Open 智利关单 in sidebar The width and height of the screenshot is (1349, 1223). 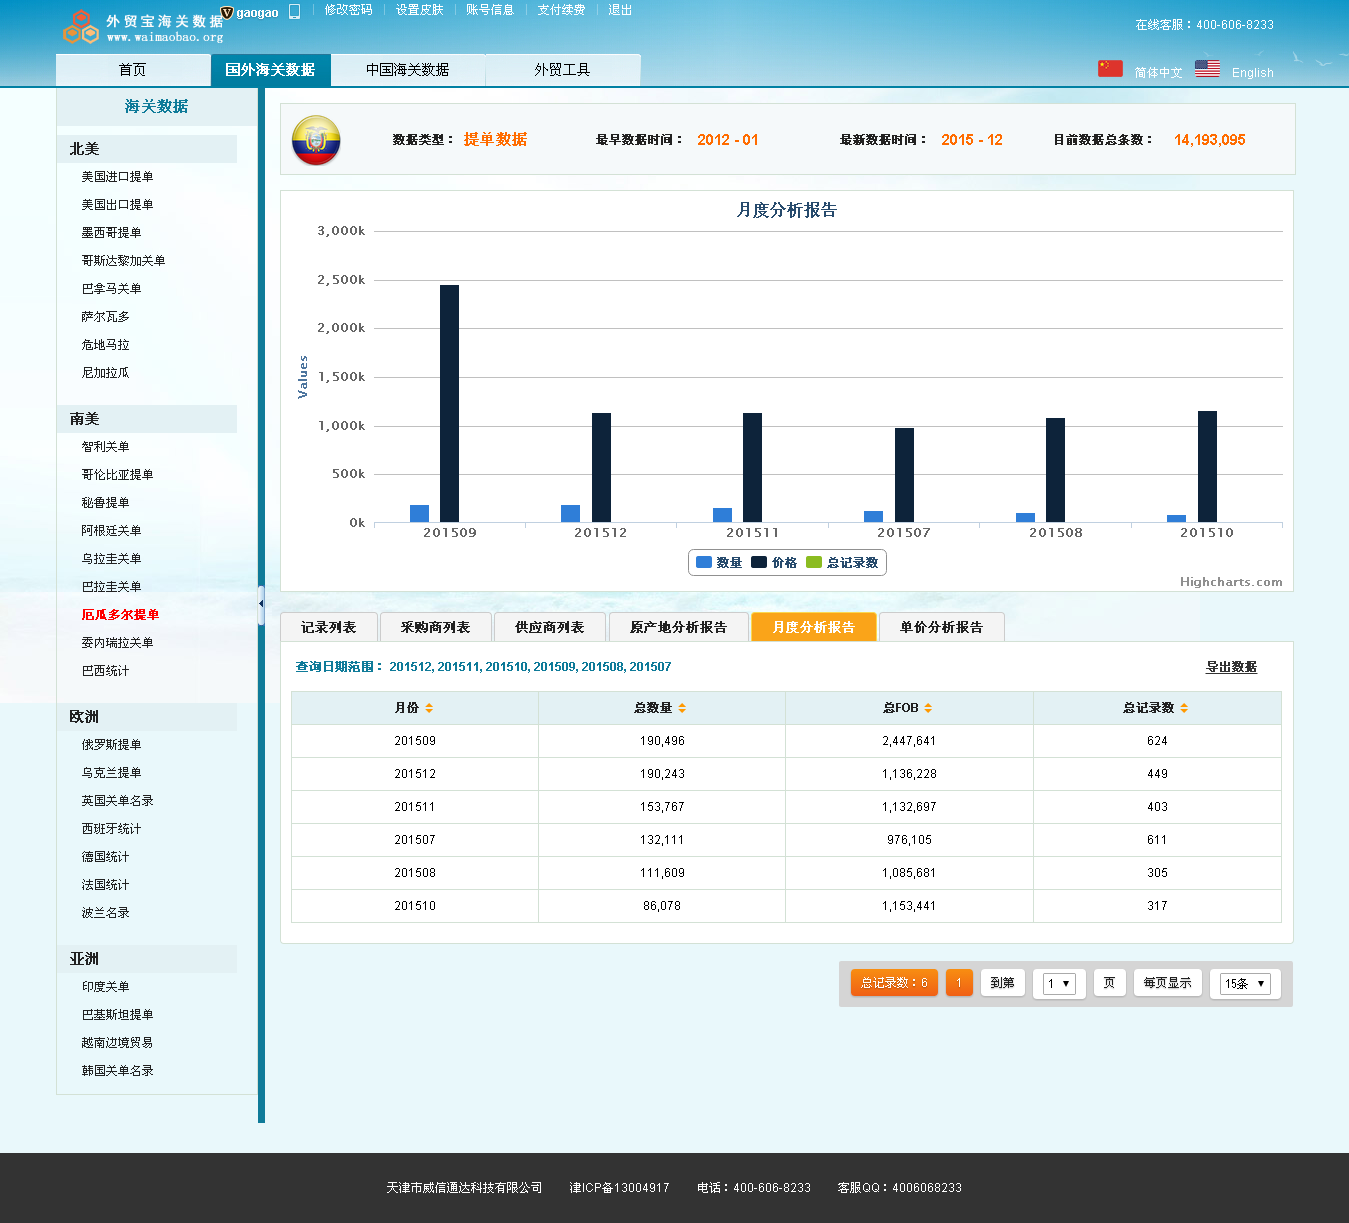[x=105, y=447]
